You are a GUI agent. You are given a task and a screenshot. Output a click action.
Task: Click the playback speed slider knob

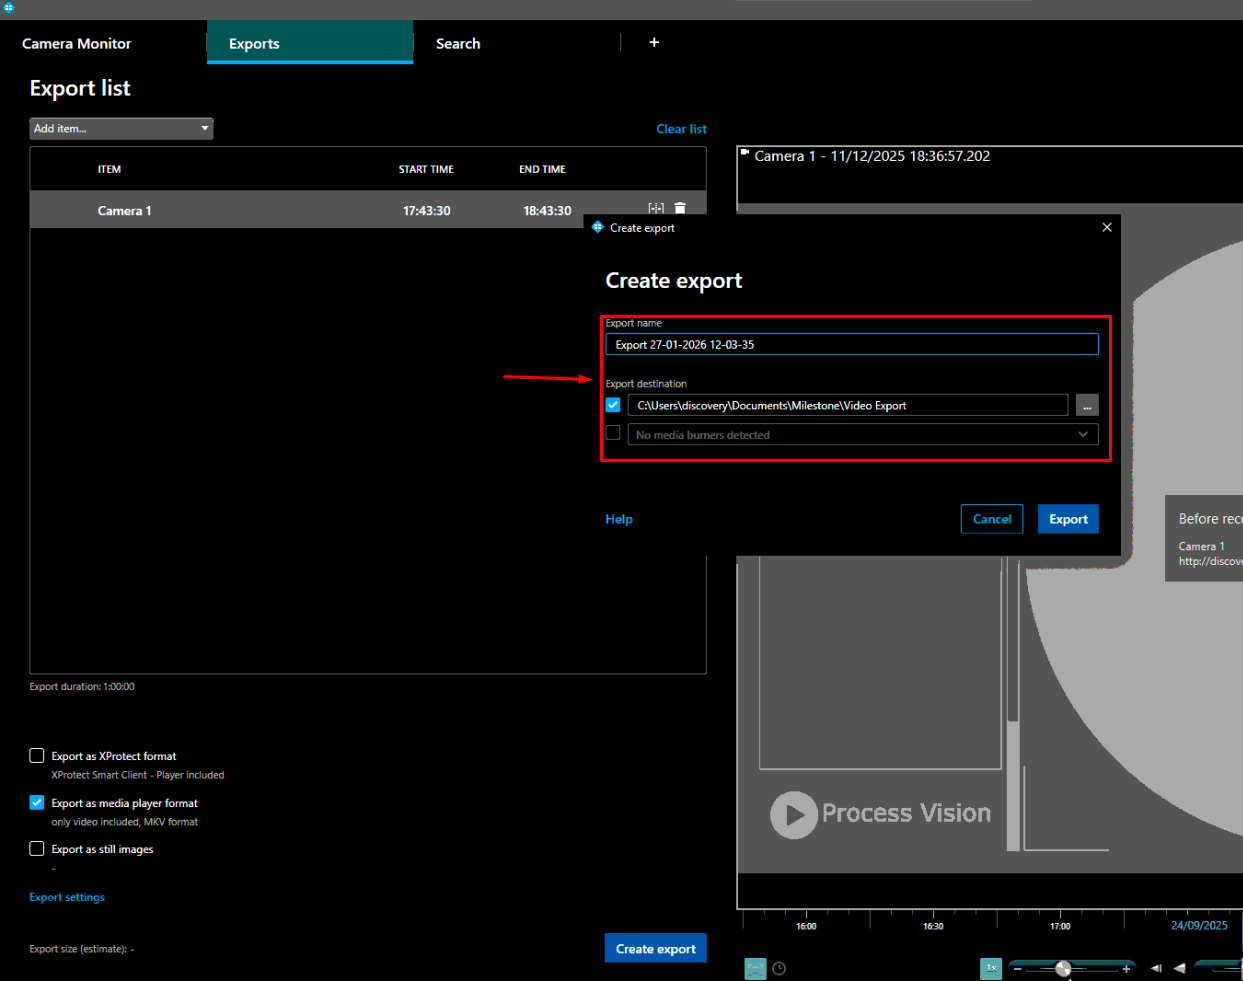pyautogui.click(x=1063, y=968)
